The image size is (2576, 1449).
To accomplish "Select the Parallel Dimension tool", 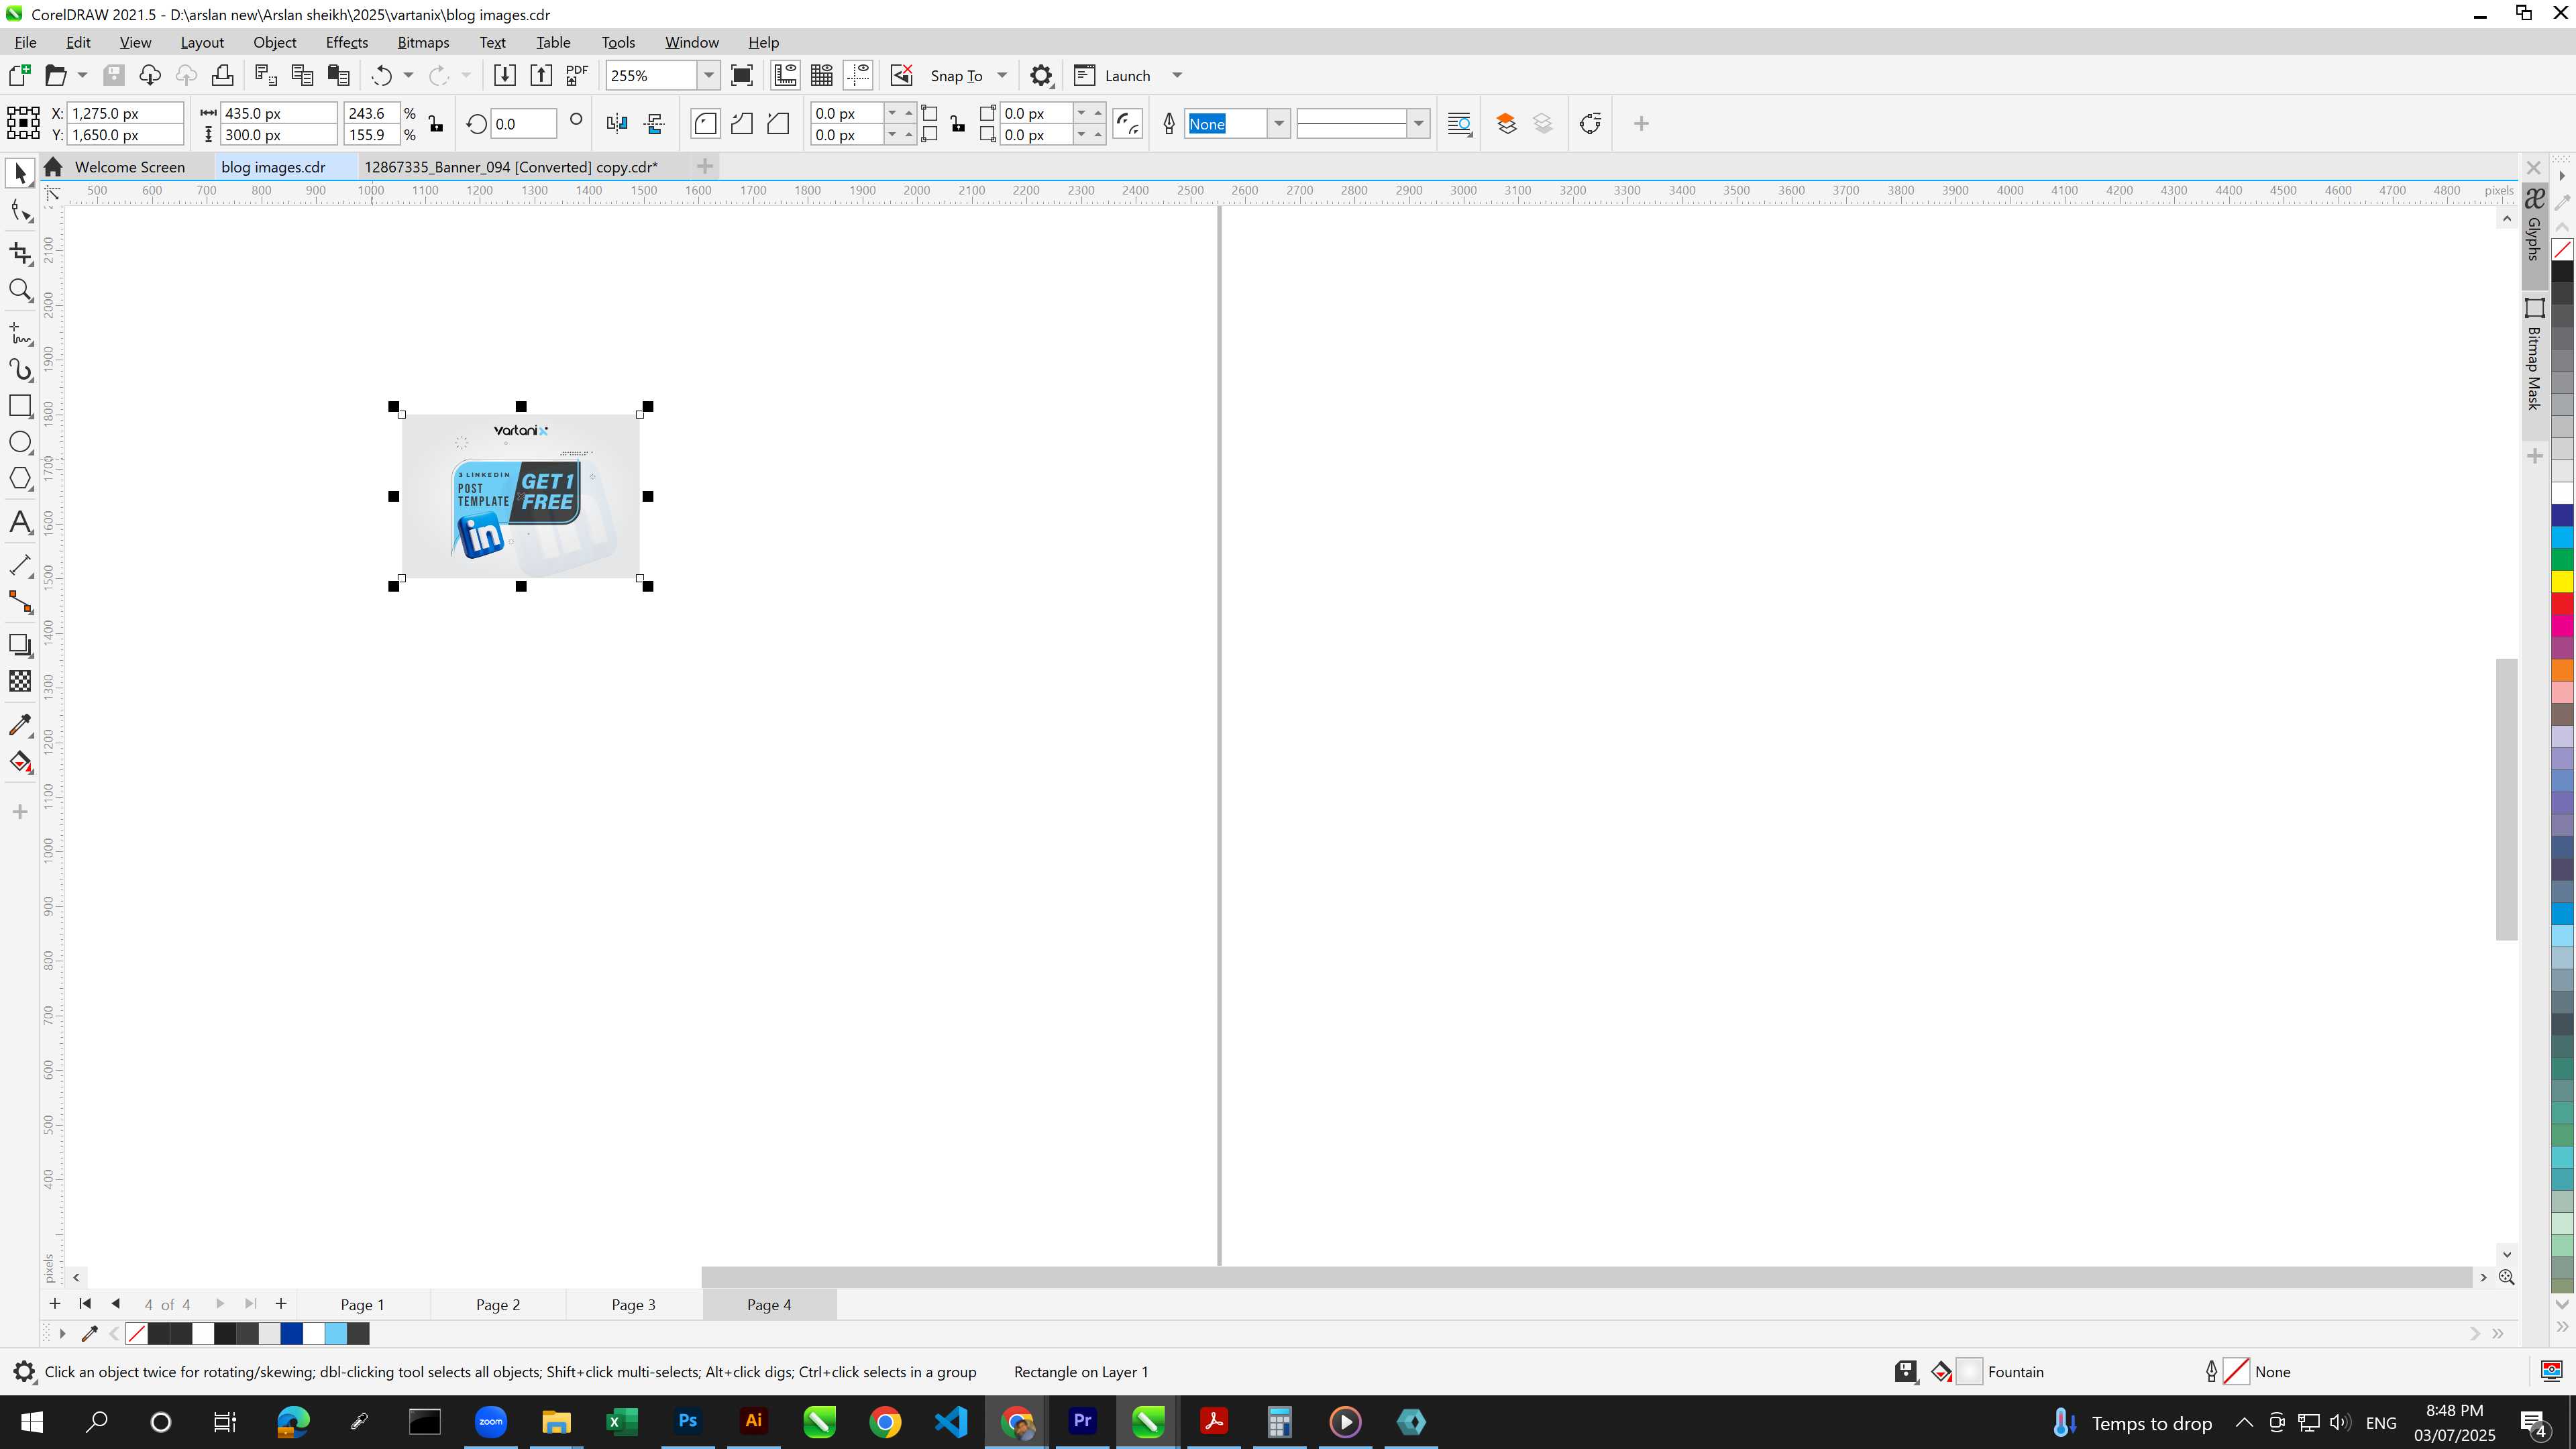I will [20, 565].
